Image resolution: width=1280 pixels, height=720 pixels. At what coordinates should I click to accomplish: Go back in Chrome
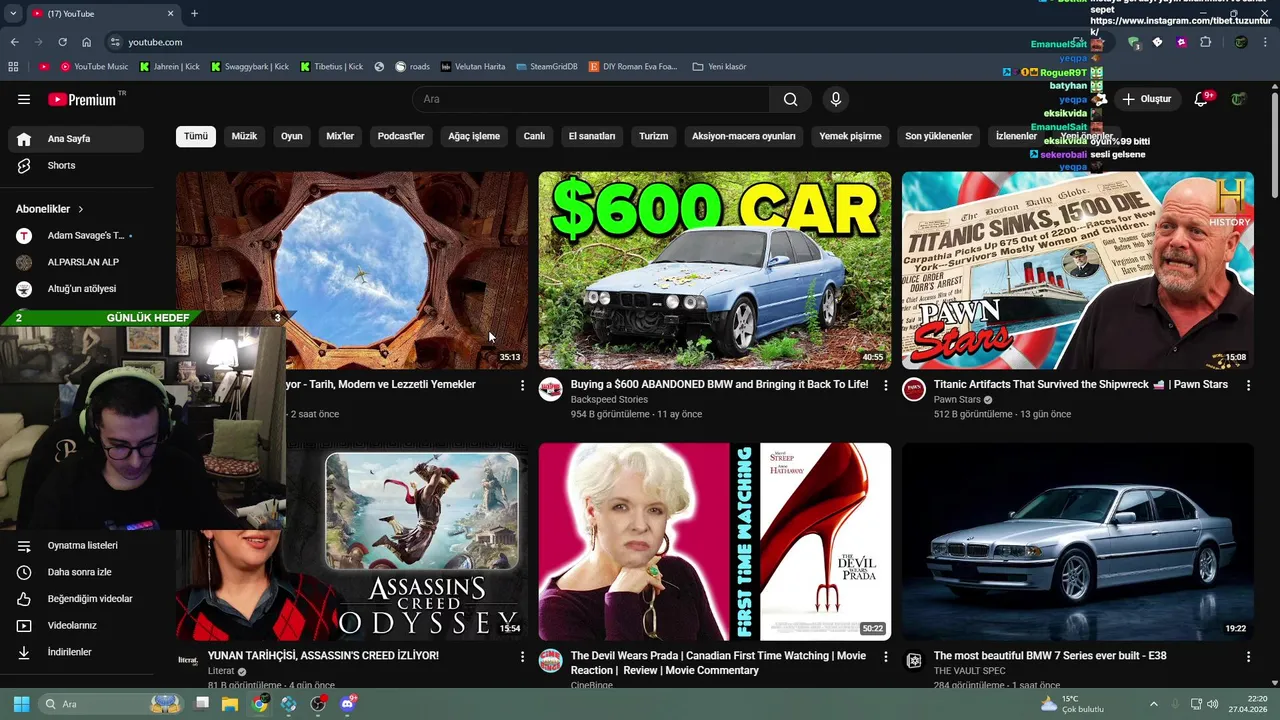14,42
